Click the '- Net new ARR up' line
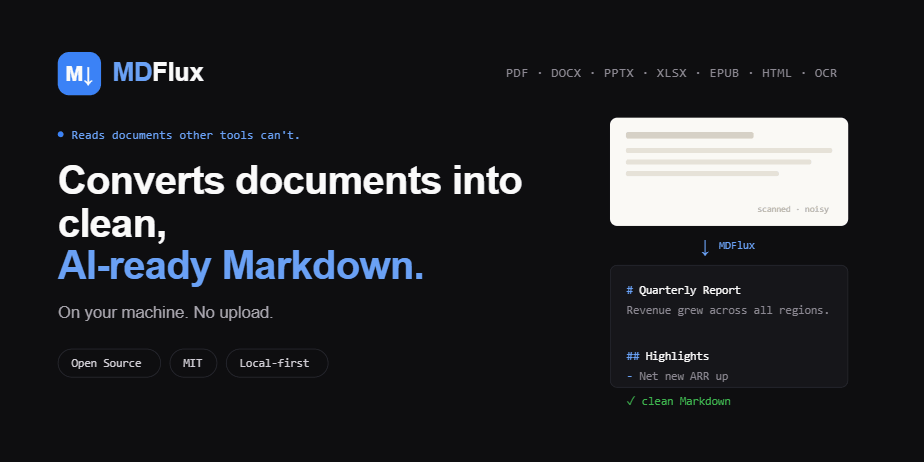 677,376
